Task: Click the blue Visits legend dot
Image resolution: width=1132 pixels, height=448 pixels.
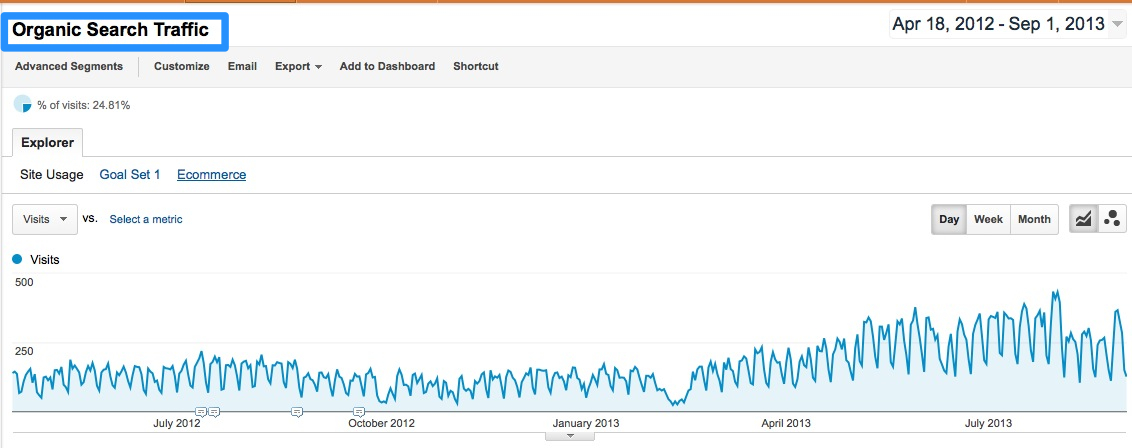Action: pos(18,259)
